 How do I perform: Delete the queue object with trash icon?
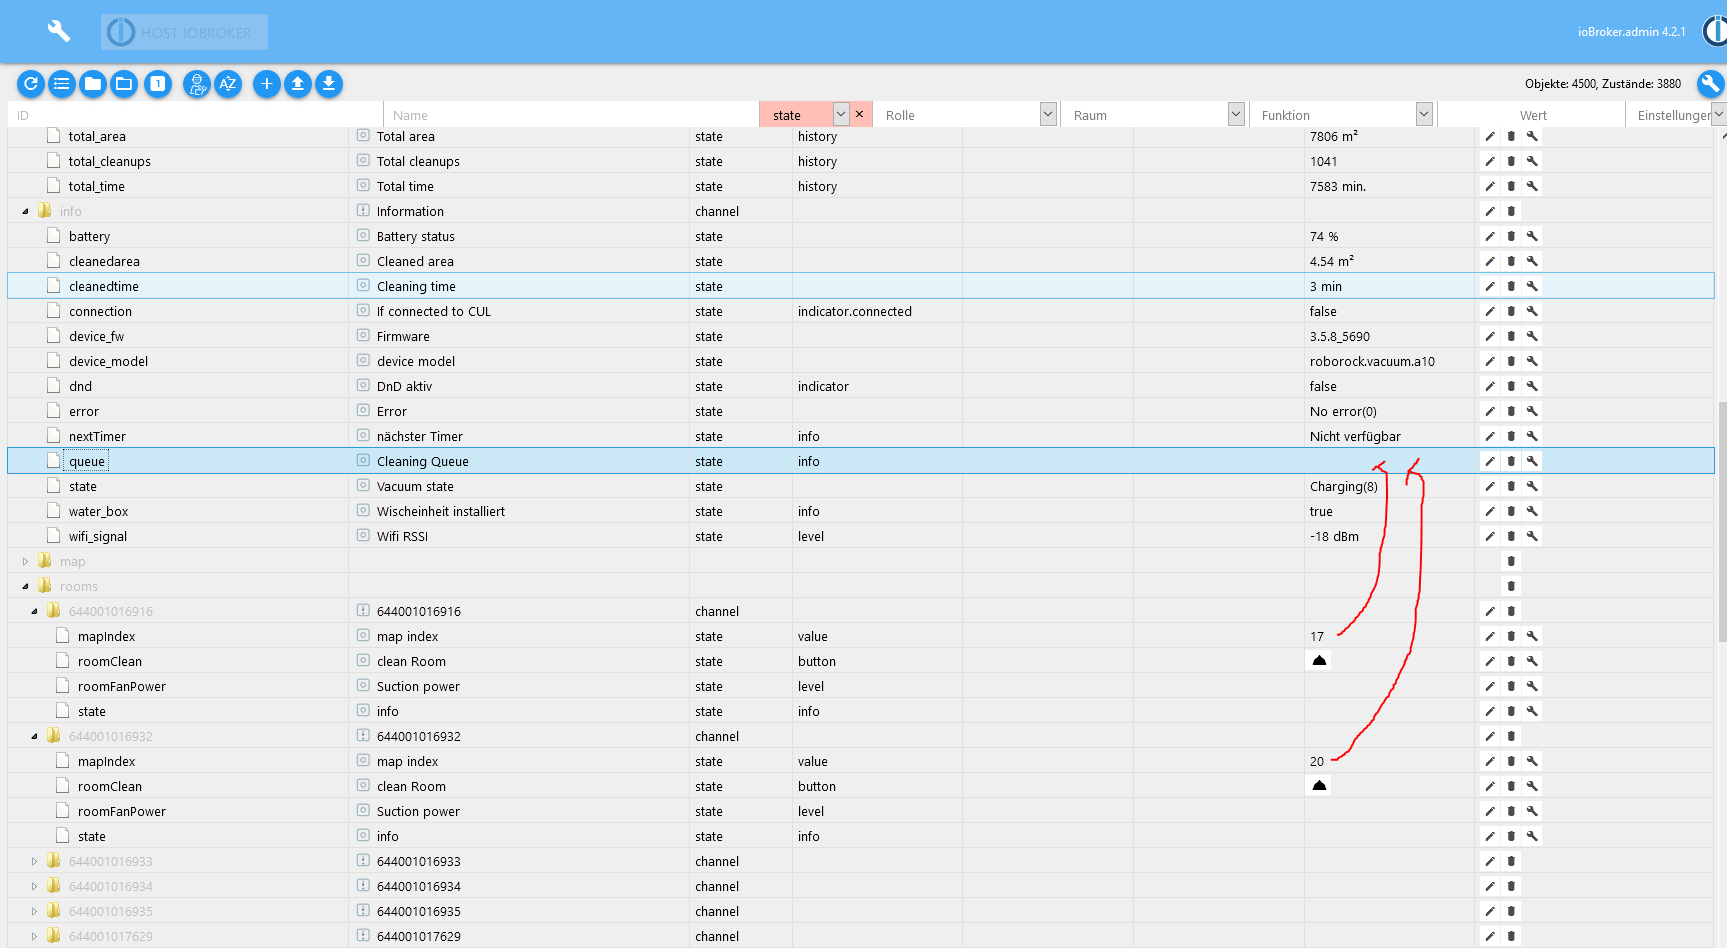1511,461
